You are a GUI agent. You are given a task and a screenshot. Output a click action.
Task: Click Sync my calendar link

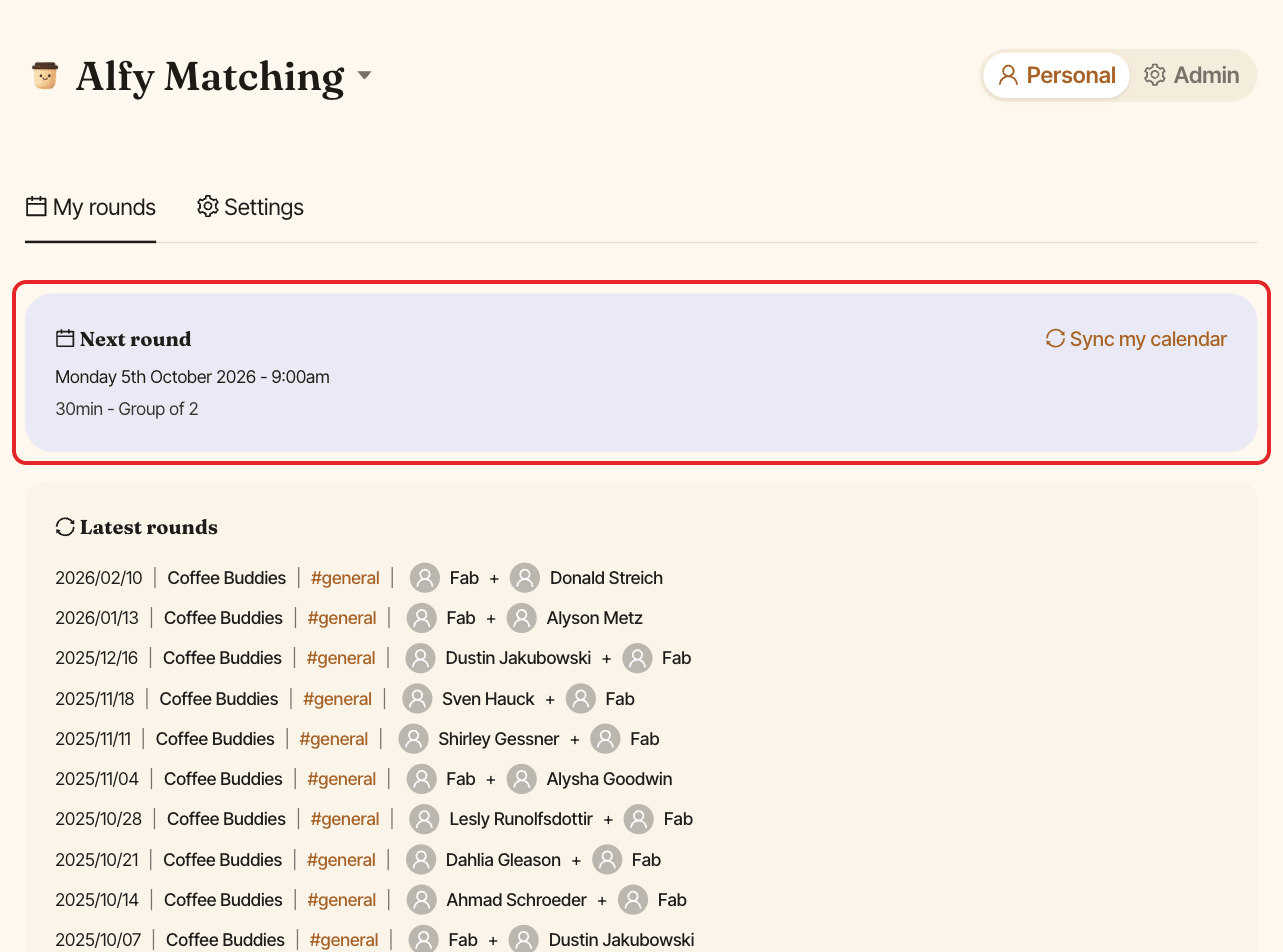(x=1136, y=339)
